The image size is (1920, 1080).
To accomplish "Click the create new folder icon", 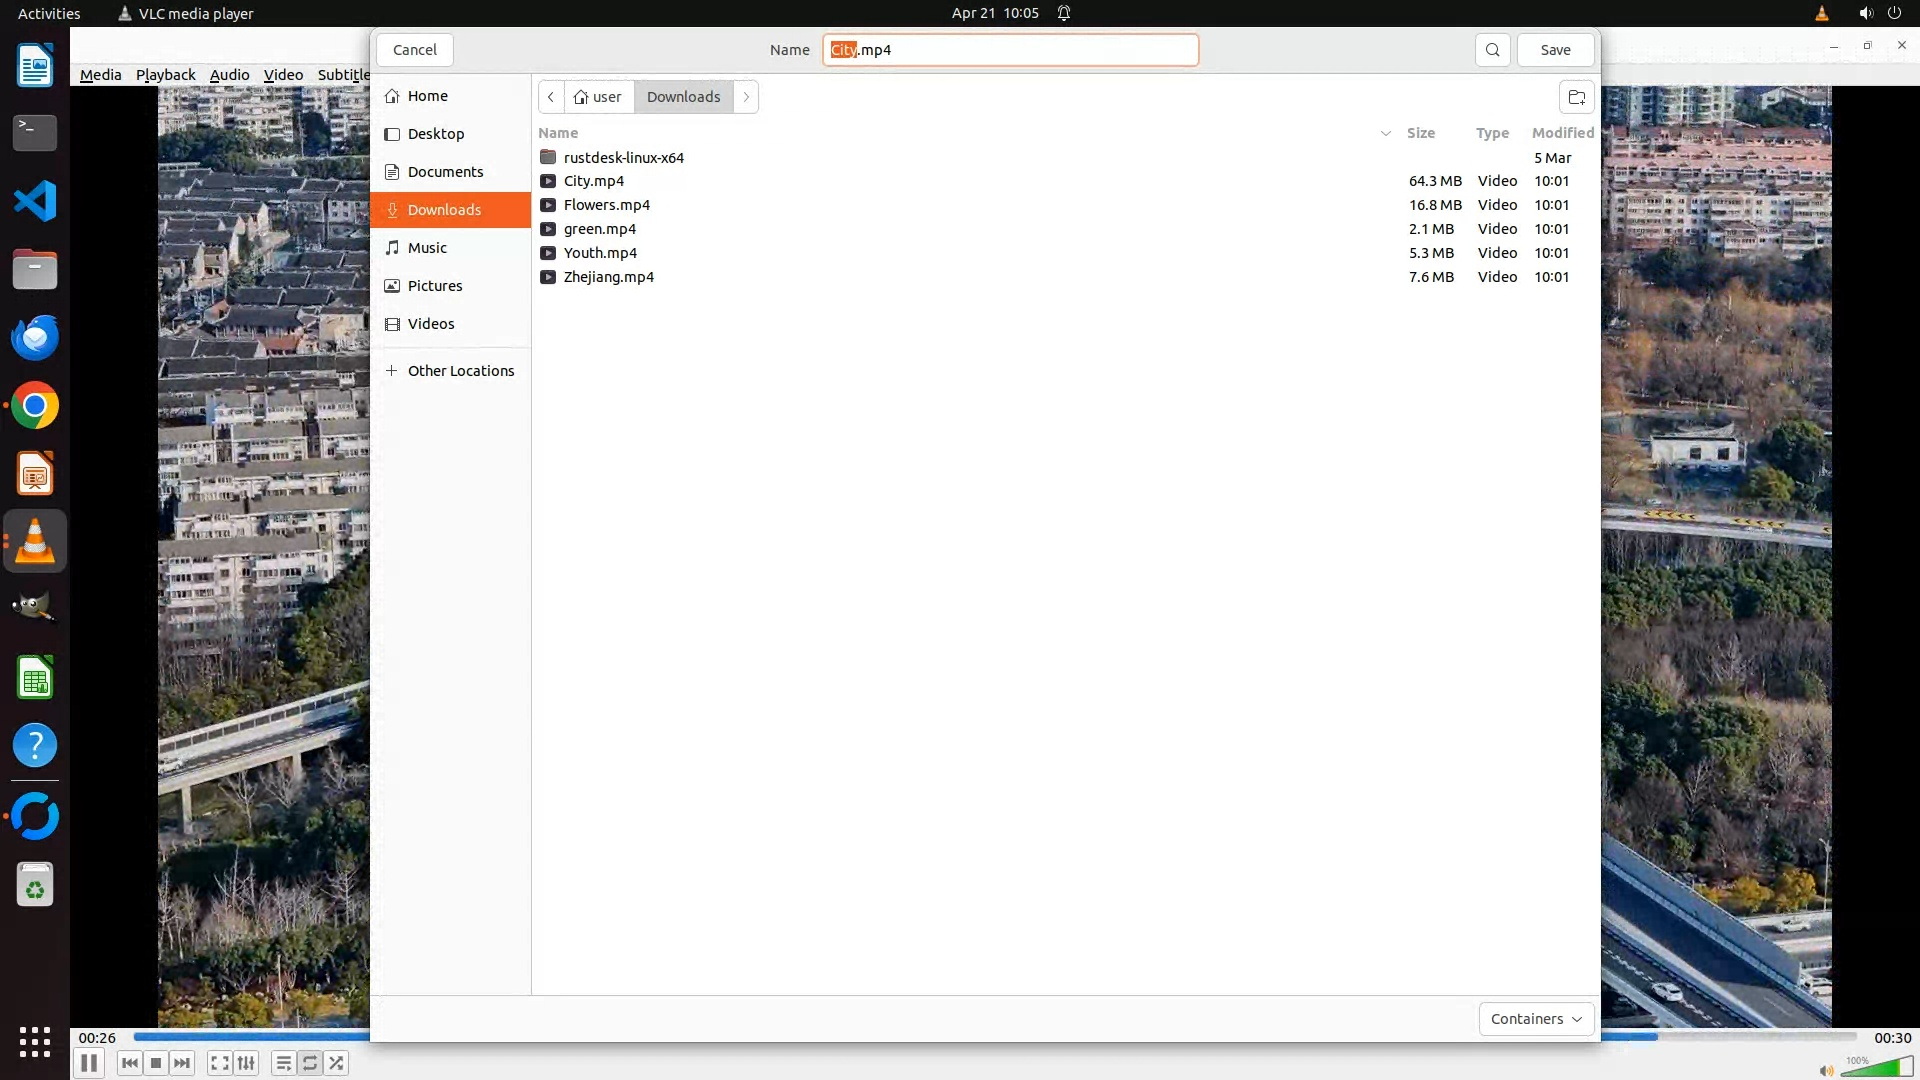I will click(1576, 97).
